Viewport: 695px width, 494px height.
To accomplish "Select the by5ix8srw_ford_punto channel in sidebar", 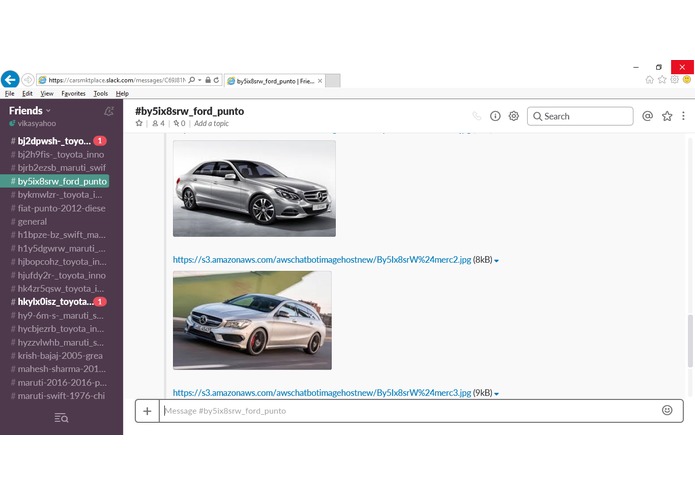I will coord(55,181).
